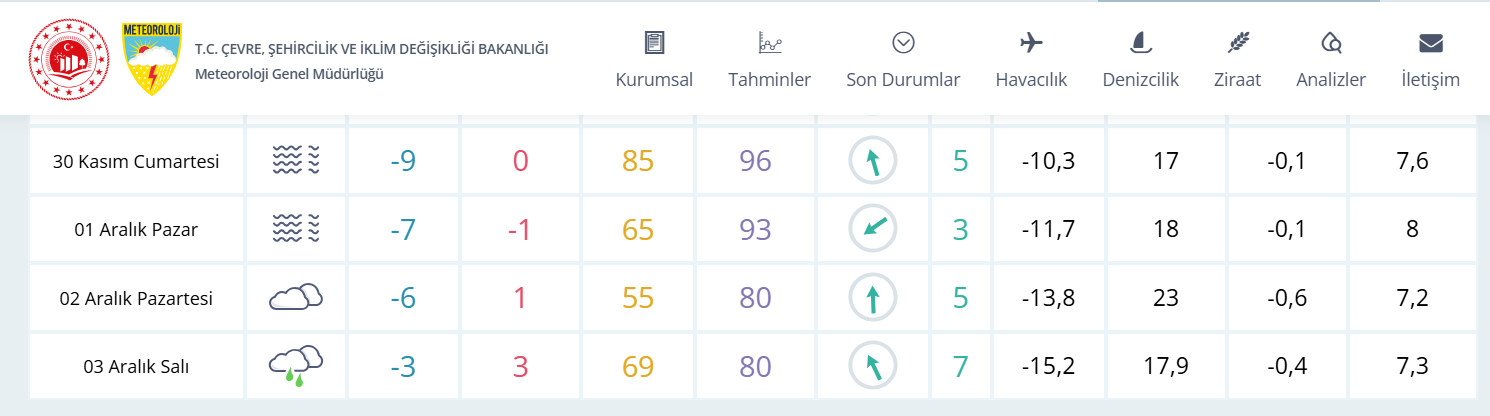Click the cloudy icon for 02 Aralık
Image resolution: width=1490 pixels, height=416 pixels.
point(296,297)
